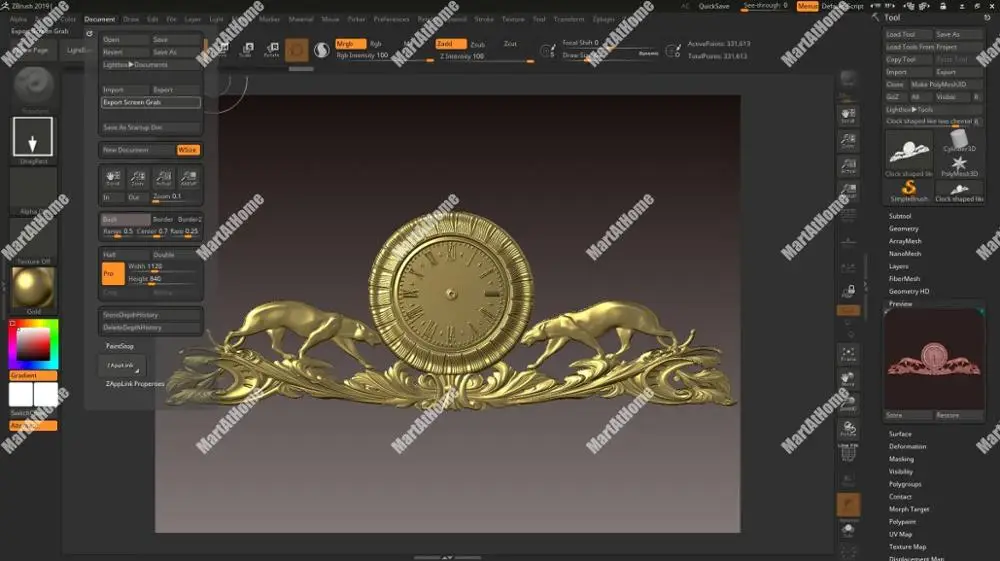
Task: Expand the ArrayMesh subpalette
Action: 905,241
